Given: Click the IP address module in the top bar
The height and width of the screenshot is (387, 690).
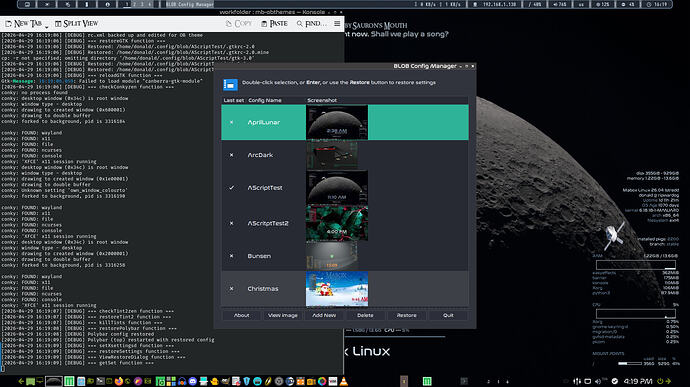Looking at the screenshot, I should tap(498, 4).
